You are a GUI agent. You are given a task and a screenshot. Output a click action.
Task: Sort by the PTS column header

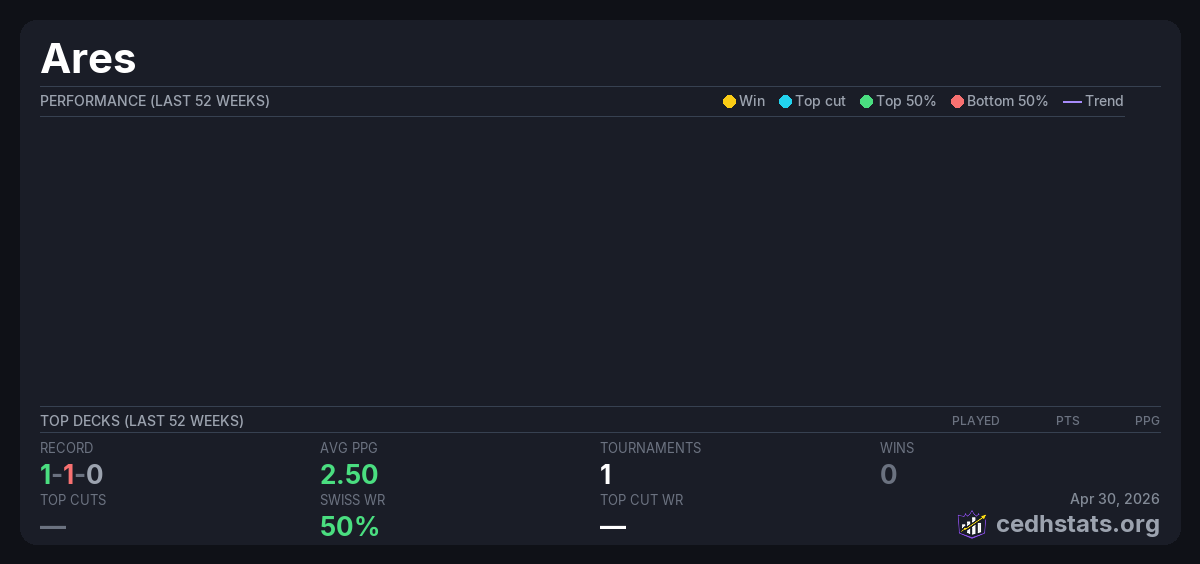tap(1067, 421)
